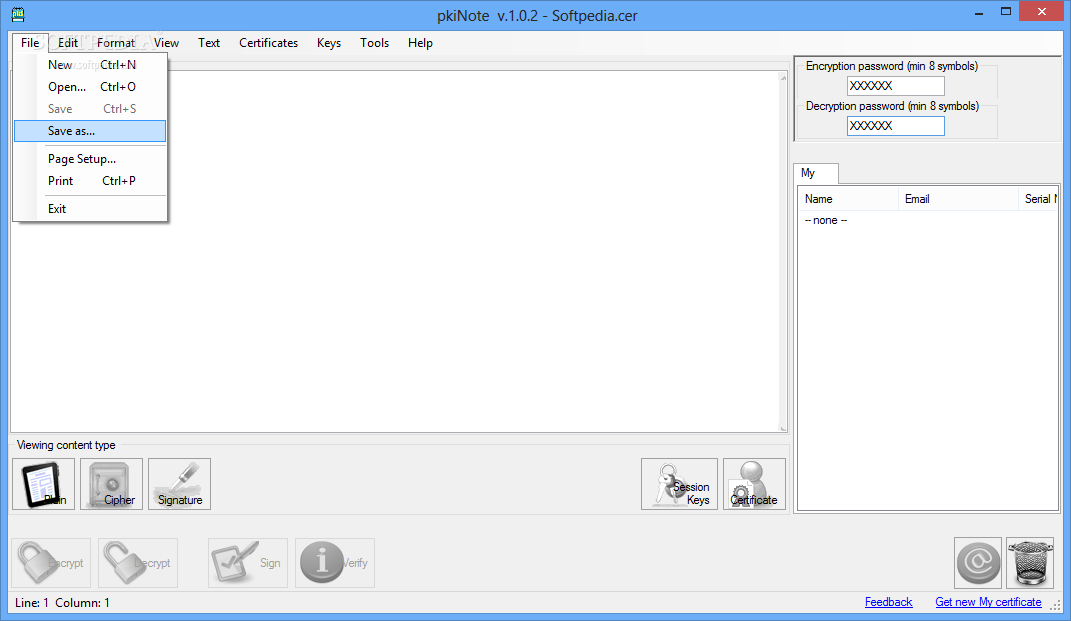Open Get new My certificate link
1071x621 pixels.
coord(988,602)
